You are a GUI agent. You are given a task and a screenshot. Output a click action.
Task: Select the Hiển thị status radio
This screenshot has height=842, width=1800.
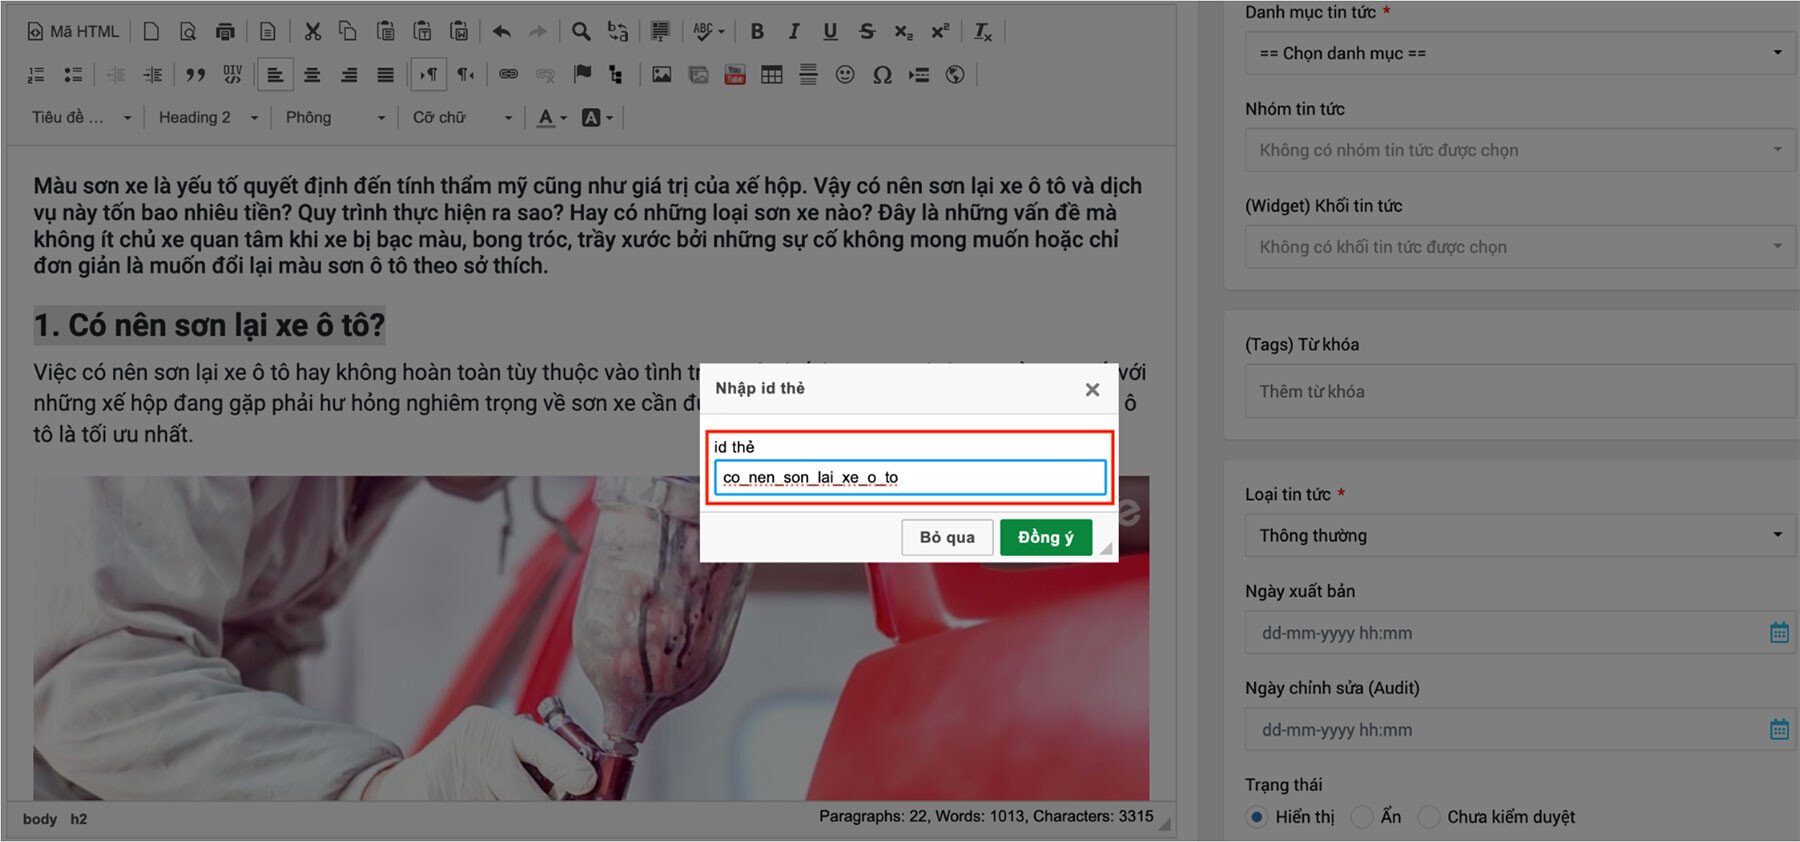pyautogui.click(x=1257, y=817)
